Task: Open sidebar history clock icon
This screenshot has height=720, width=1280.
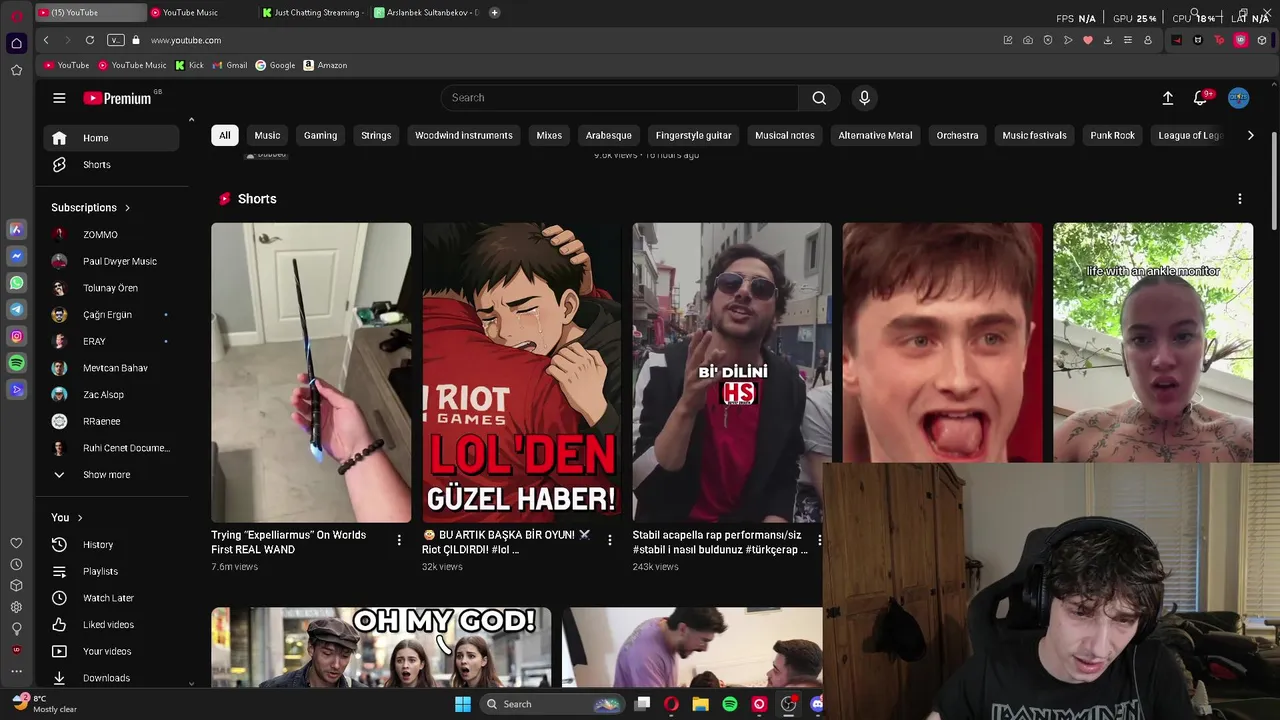Action: click(16, 565)
